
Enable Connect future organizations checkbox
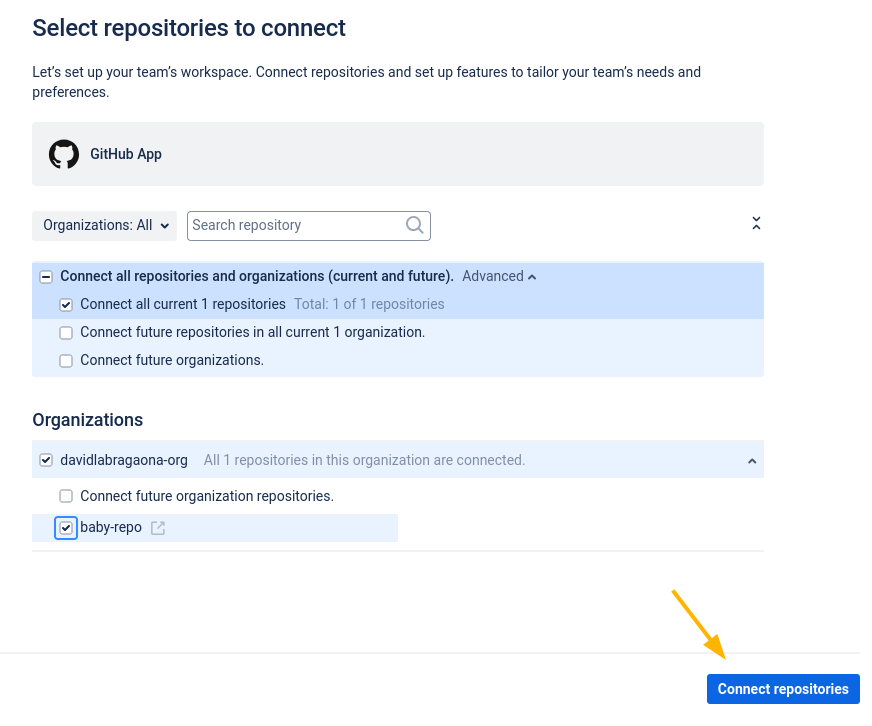(66, 361)
